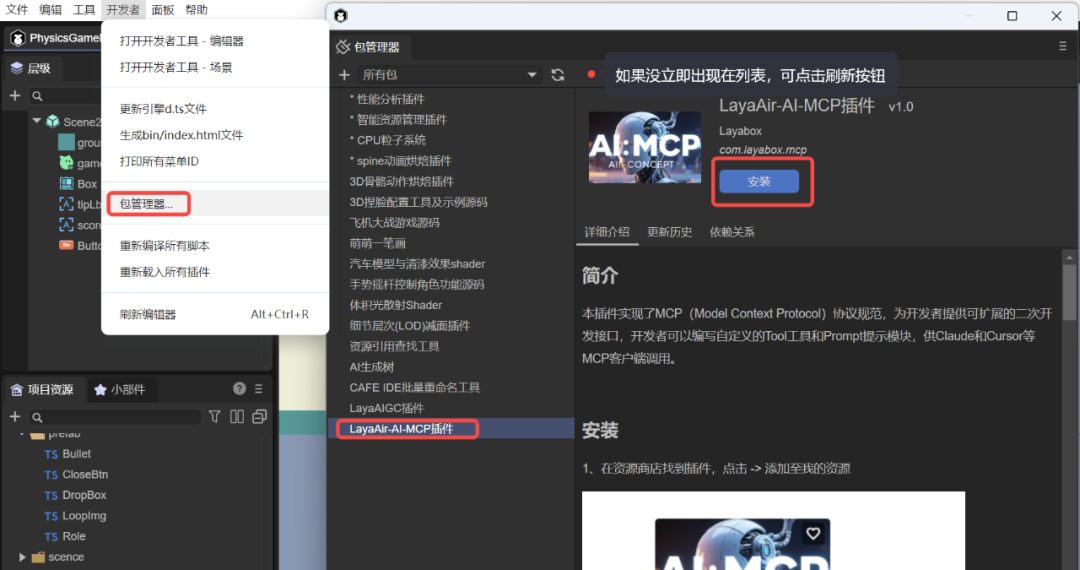Viewport: 1080px width, 570px height.
Task: Open the 文件 menu
Action: [x=17, y=10]
